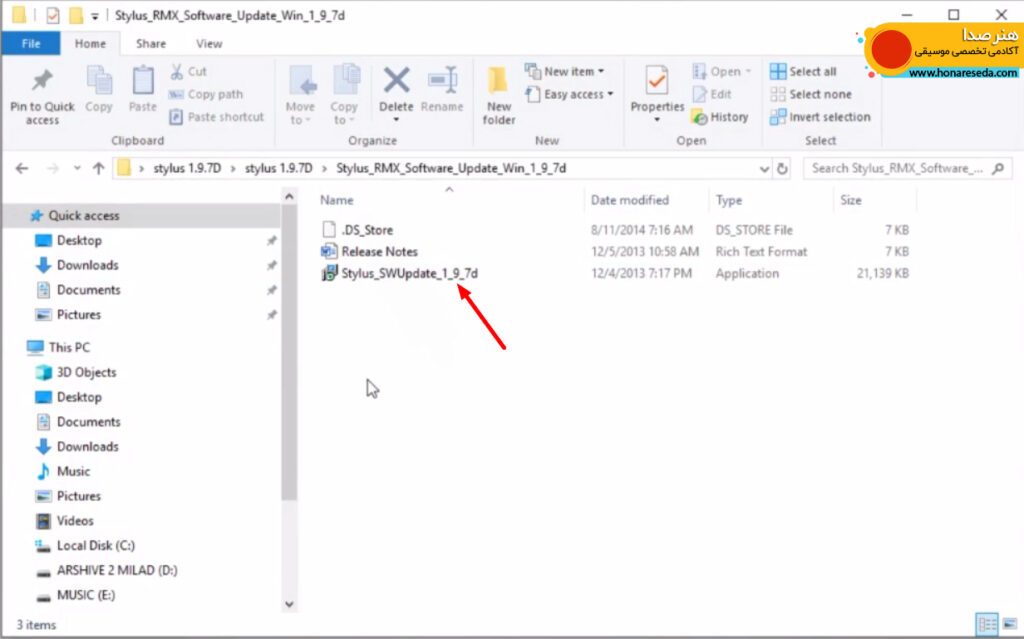Image resolution: width=1024 pixels, height=639 pixels.
Task: Open the View ribbon tab
Action: 209,44
